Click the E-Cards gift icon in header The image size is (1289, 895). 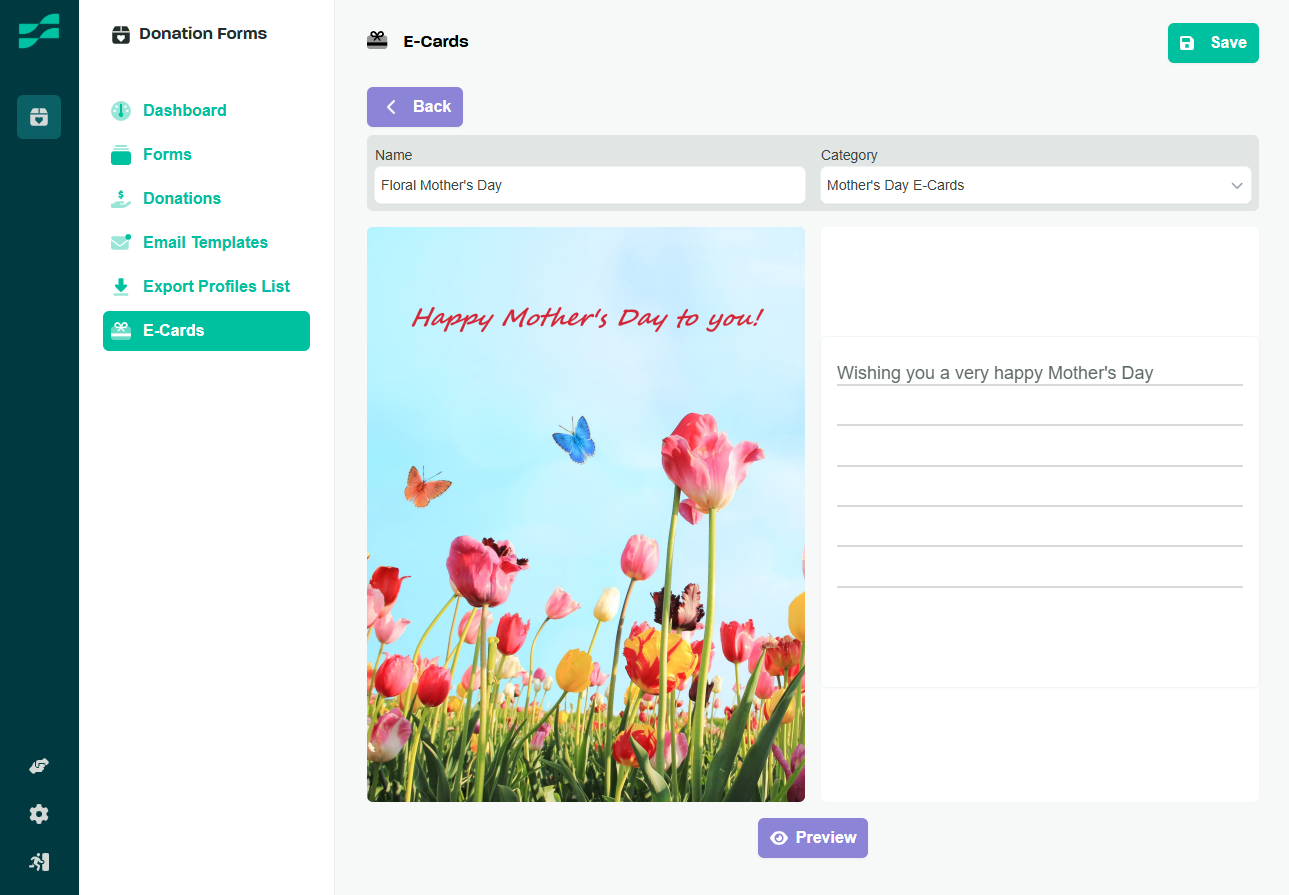tap(377, 41)
